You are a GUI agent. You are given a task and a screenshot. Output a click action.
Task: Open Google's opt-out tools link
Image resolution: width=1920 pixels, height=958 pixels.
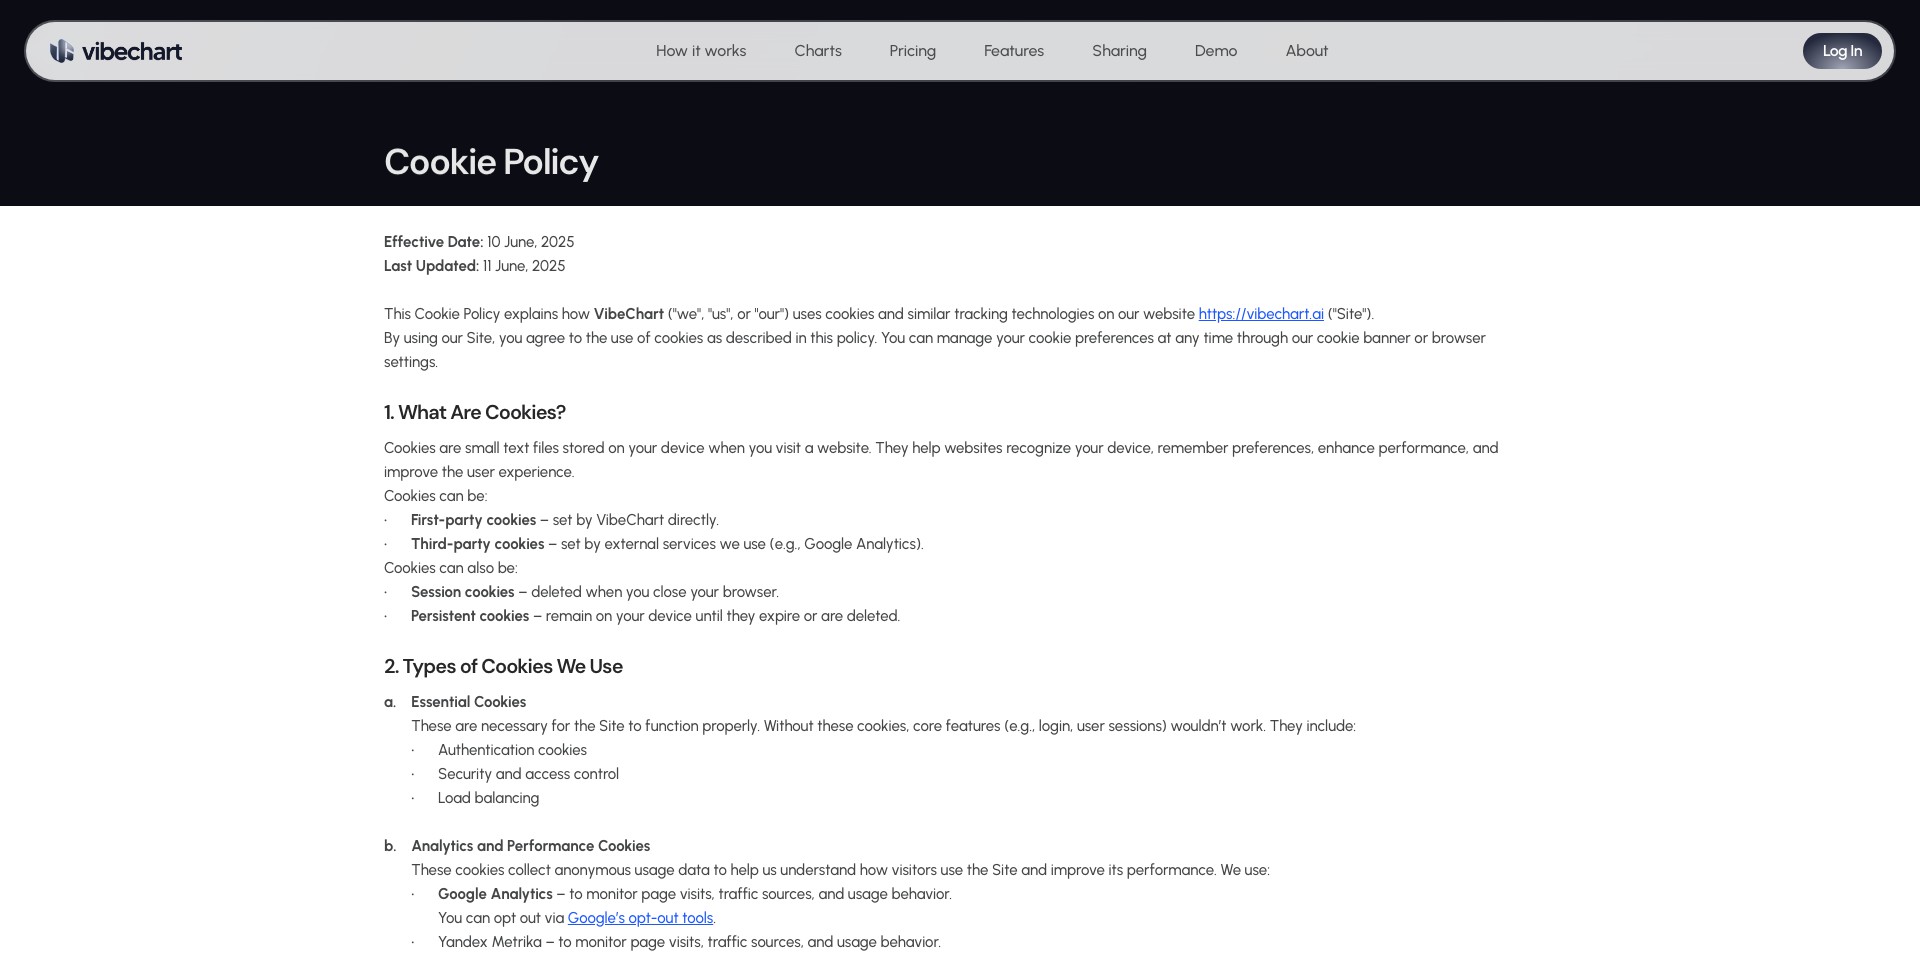point(640,918)
